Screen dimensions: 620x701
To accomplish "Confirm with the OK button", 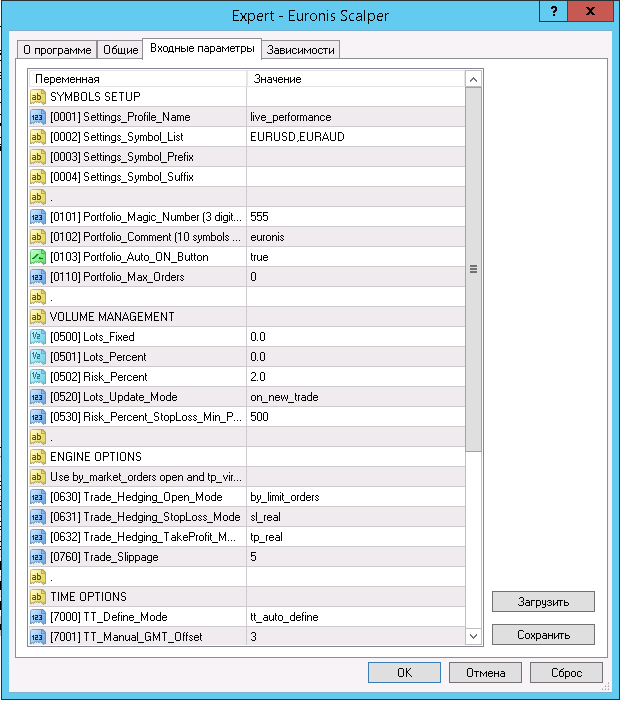I will (404, 673).
